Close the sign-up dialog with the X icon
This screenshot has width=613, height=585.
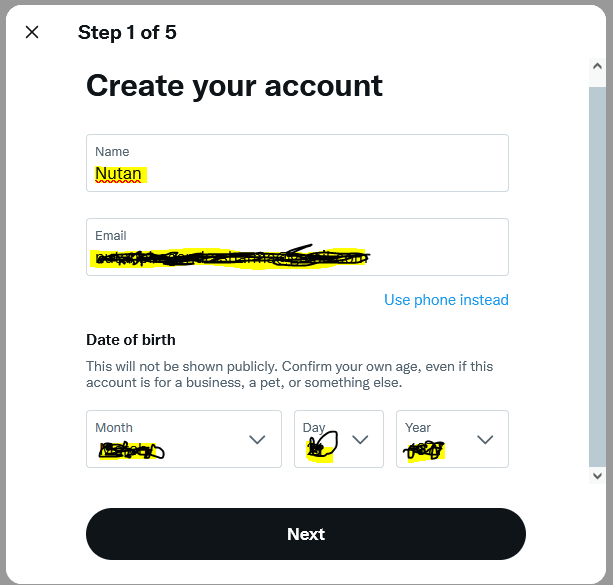[32, 32]
